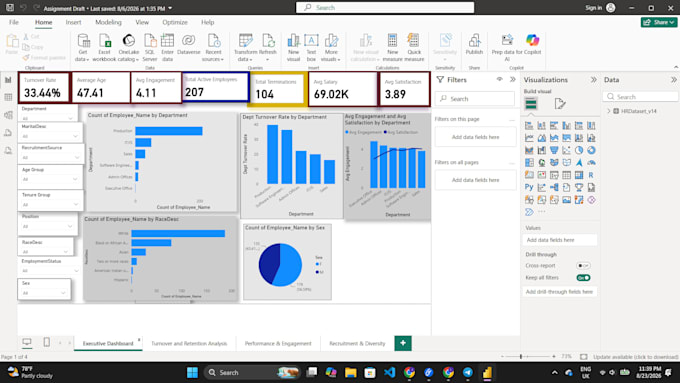
Task: Create a New measure
Action: [x=392, y=47]
